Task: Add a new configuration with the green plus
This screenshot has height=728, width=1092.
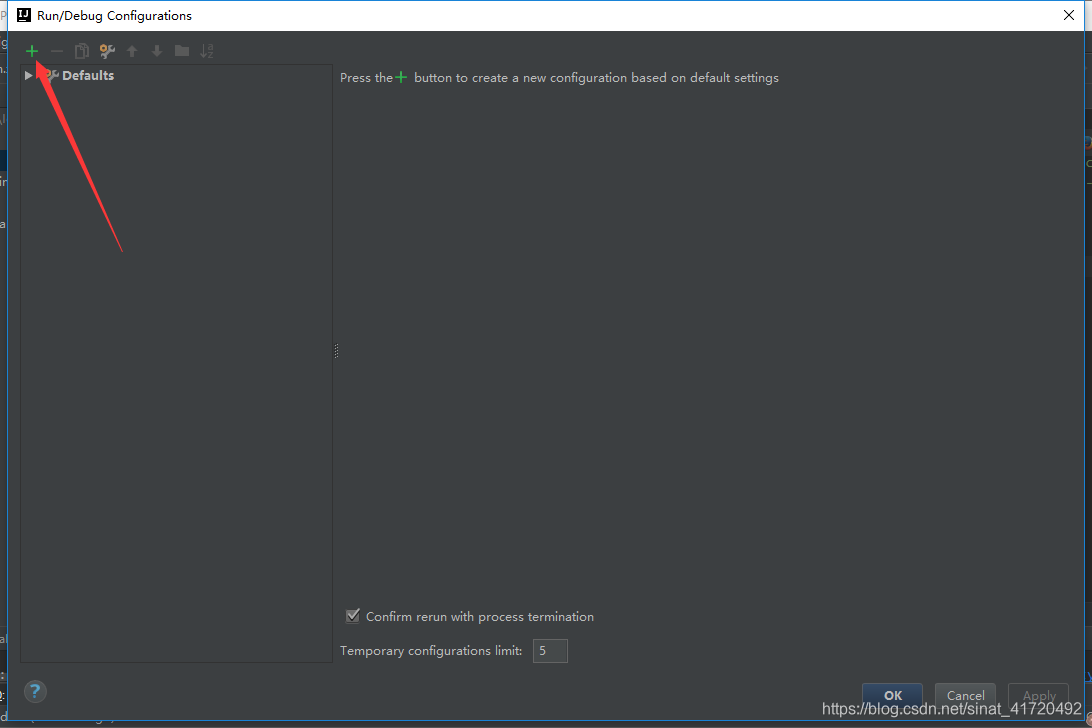Action: tap(32, 51)
